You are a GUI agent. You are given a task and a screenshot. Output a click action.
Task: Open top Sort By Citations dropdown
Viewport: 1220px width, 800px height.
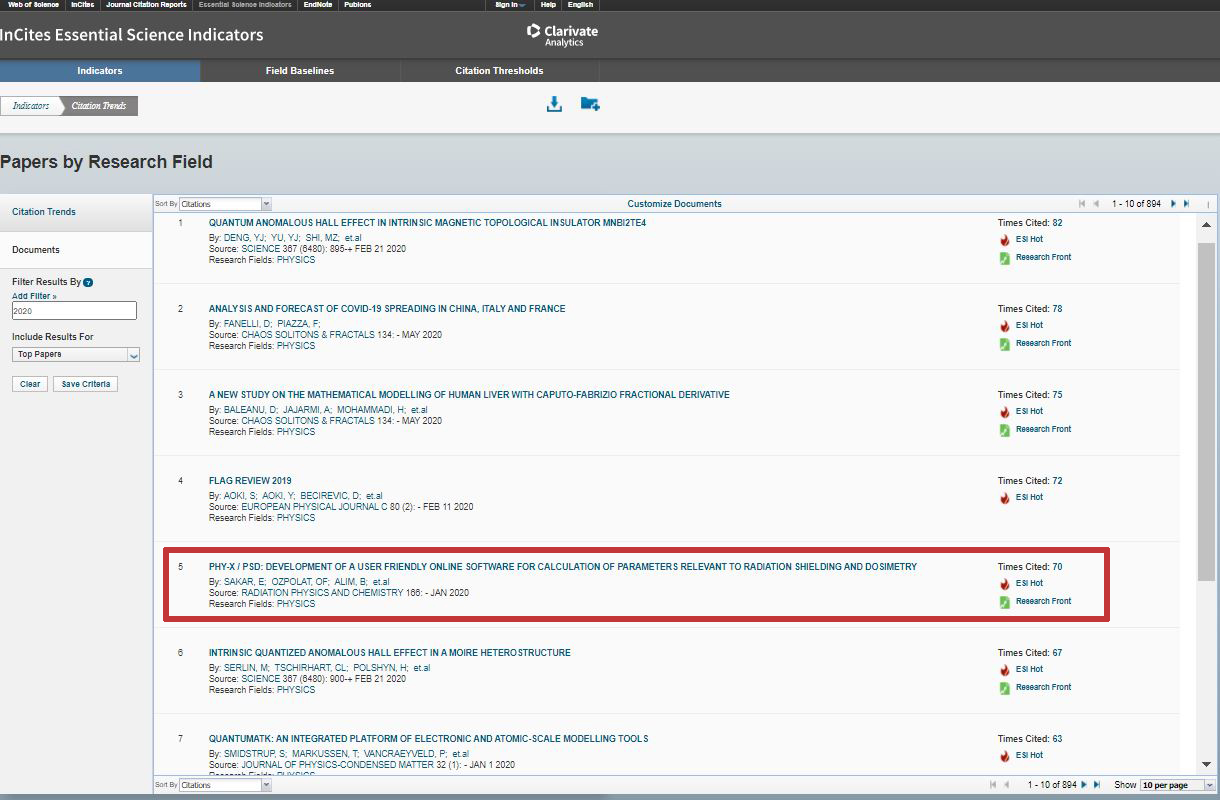pyautogui.click(x=225, y=204)
